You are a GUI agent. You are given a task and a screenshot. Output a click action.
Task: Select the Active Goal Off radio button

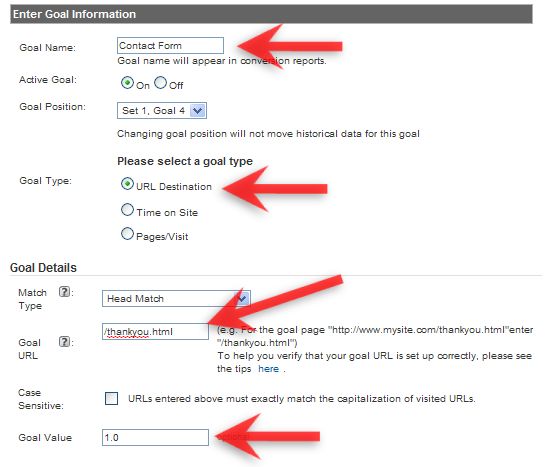click(x=160, y=83)
